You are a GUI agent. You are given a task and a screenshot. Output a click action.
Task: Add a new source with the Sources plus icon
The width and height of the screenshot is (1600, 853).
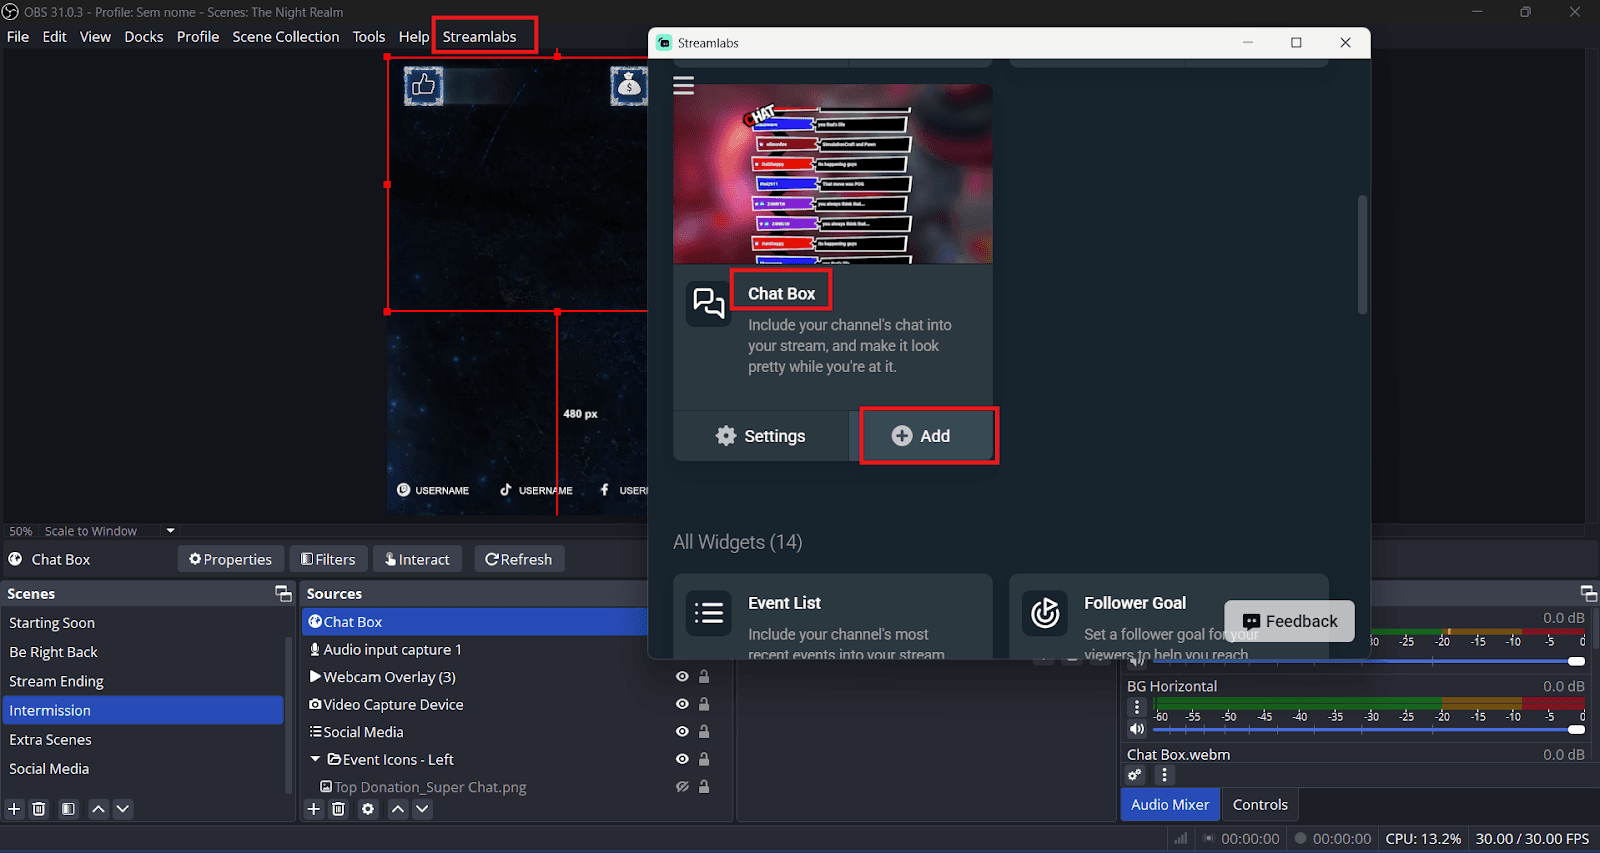point(314,809)
